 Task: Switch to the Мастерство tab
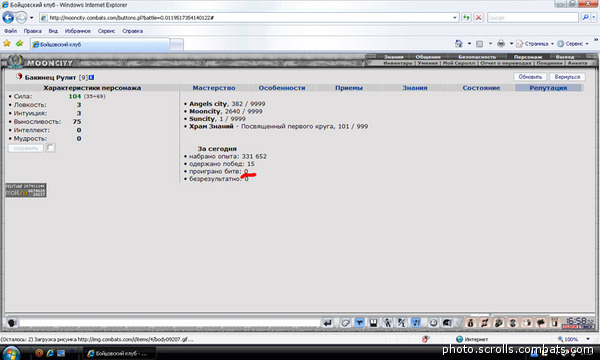pyautogui.click(x=214, y=88)
